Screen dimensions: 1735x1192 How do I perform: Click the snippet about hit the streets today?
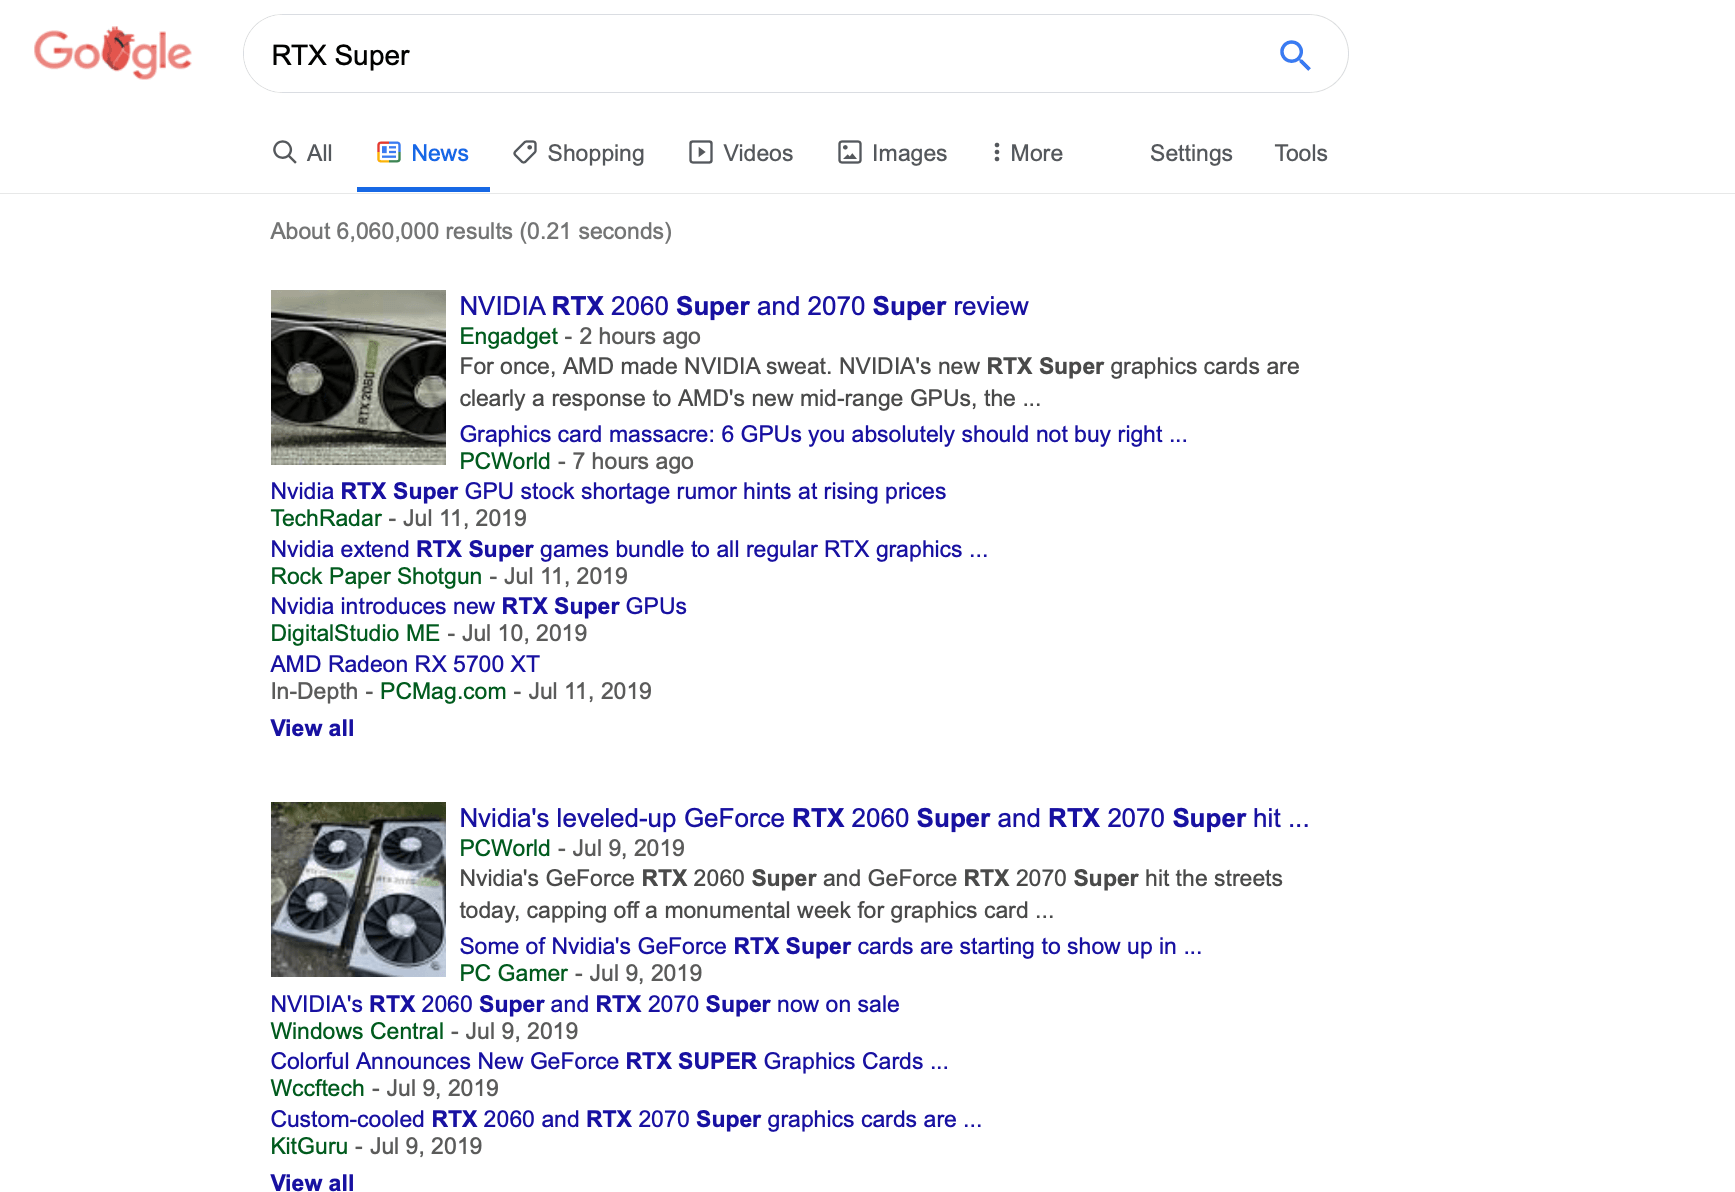point(870,894)
